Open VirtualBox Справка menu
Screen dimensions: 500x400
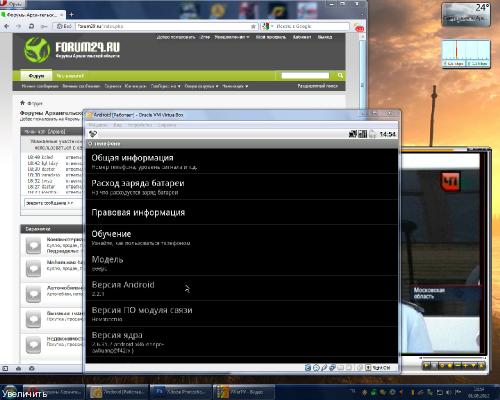coord(167,125)
